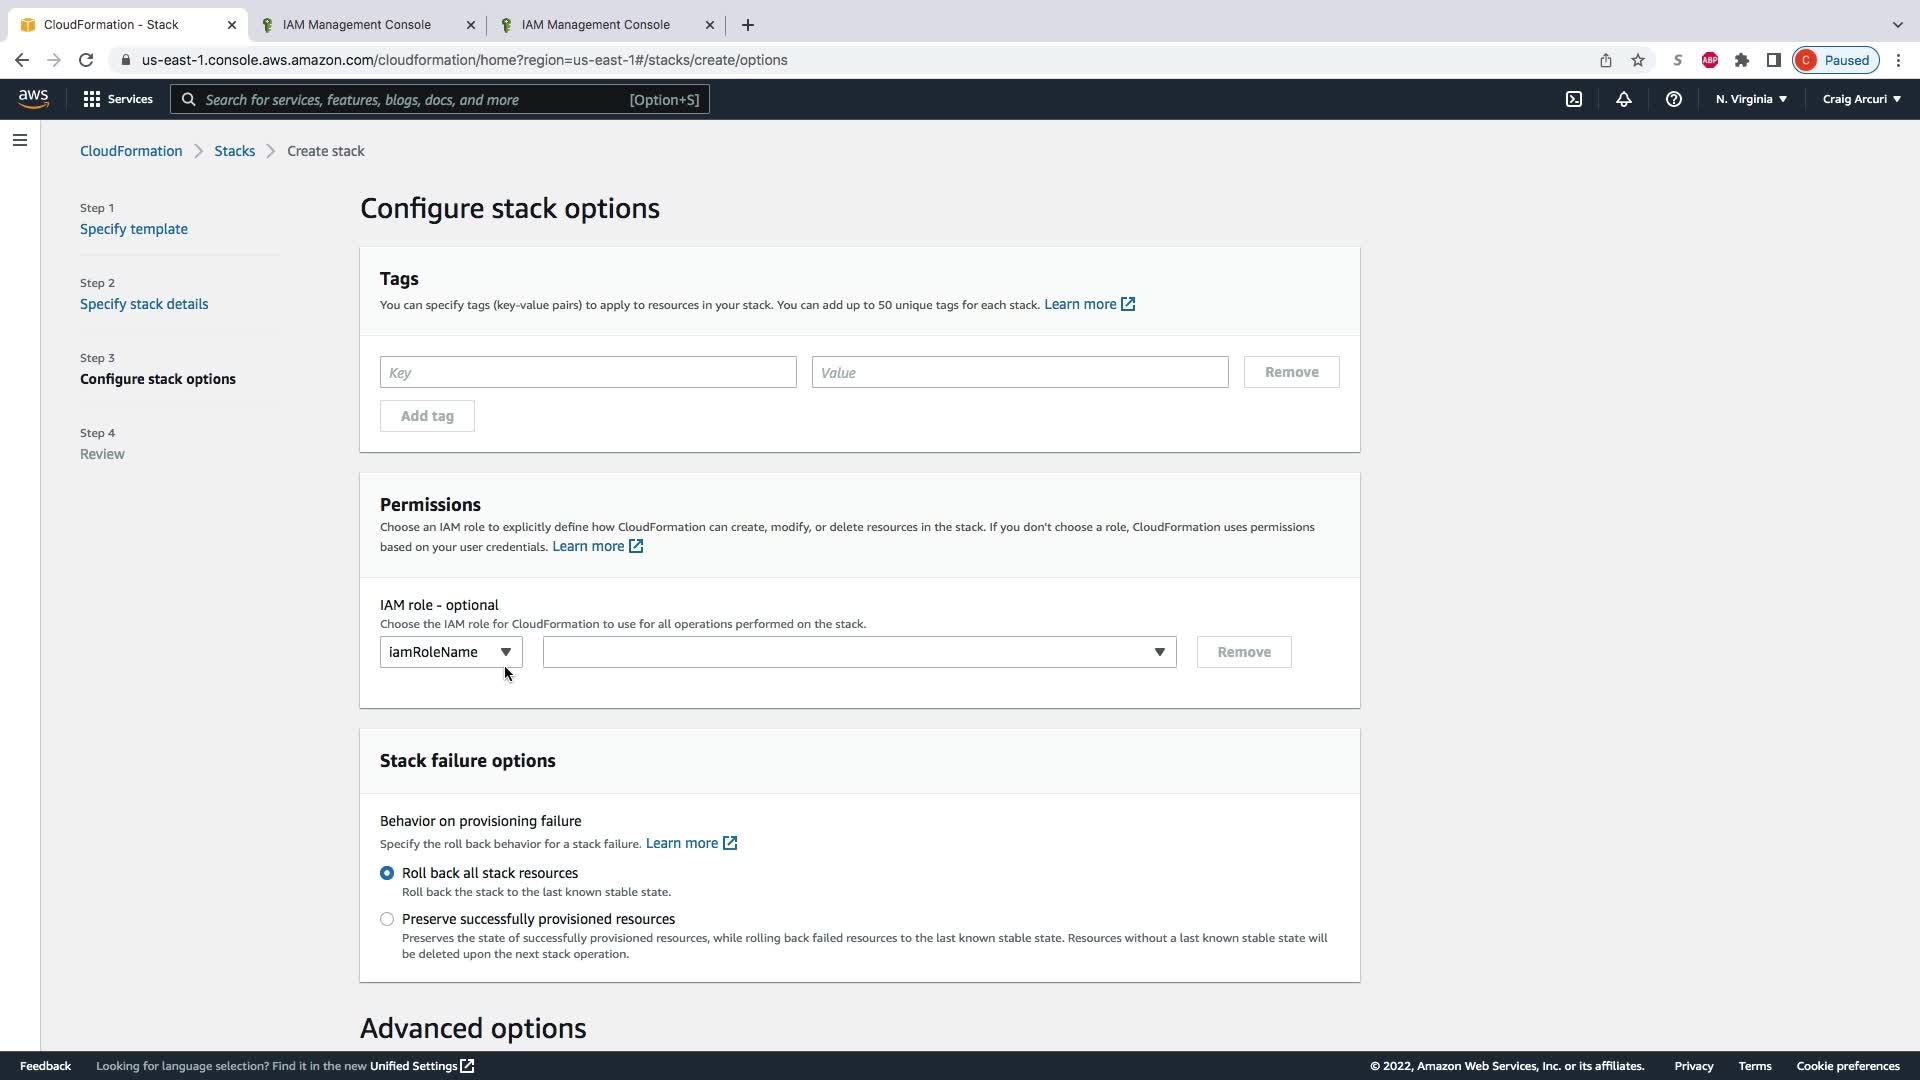Go to Step 2 Specify stack details
1920x1080 pixels.
pos(144,304)
